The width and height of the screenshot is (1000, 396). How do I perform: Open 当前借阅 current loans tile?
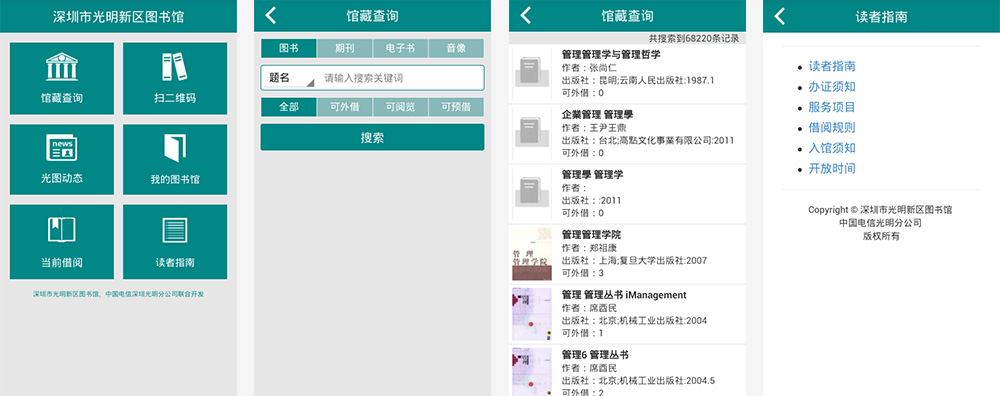point(62,242)
